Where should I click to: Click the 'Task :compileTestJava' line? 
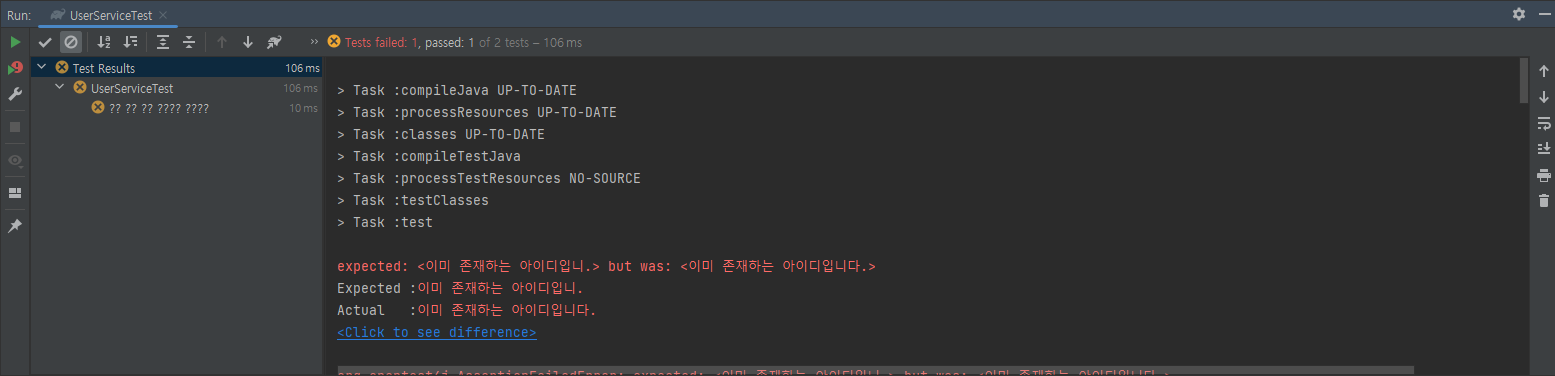pyautogui.click(x=429, y=156)
